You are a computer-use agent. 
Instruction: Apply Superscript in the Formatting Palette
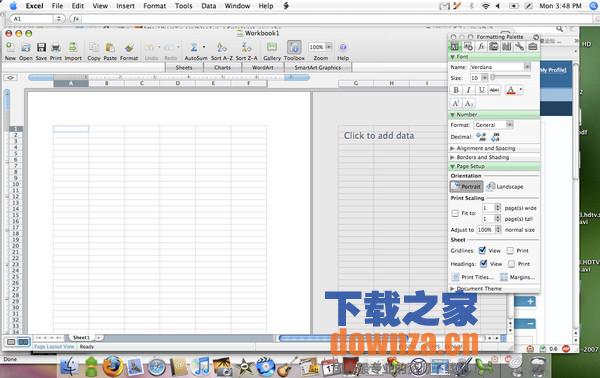point(456,103)
